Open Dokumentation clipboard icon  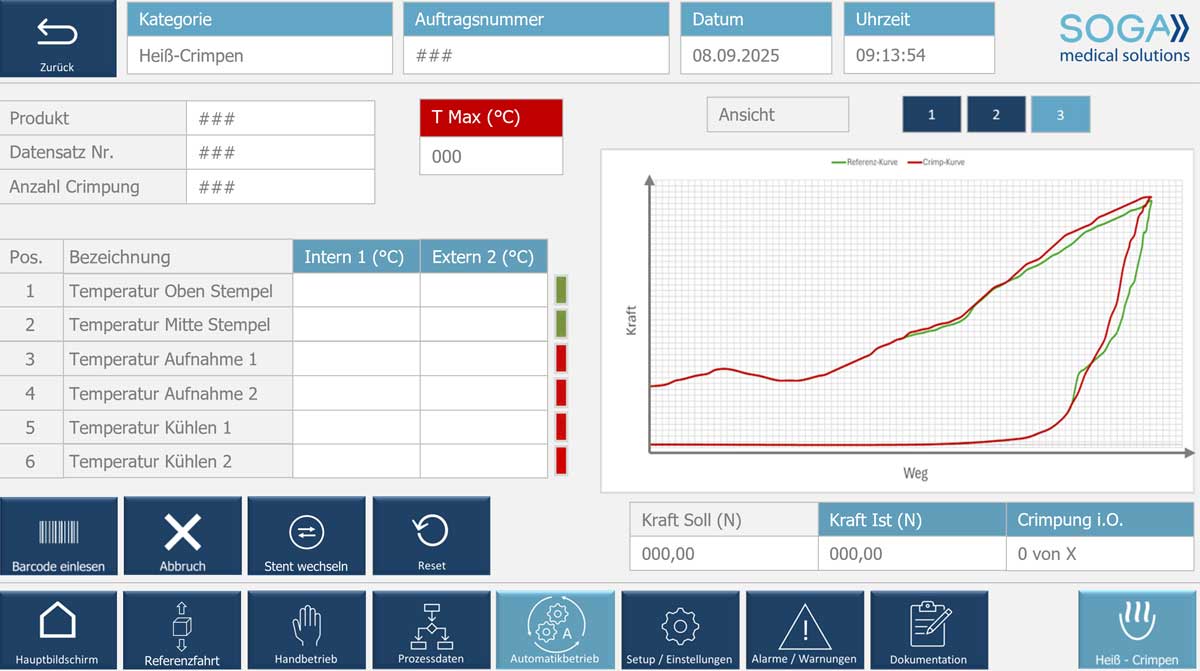(x=929, y=629)
